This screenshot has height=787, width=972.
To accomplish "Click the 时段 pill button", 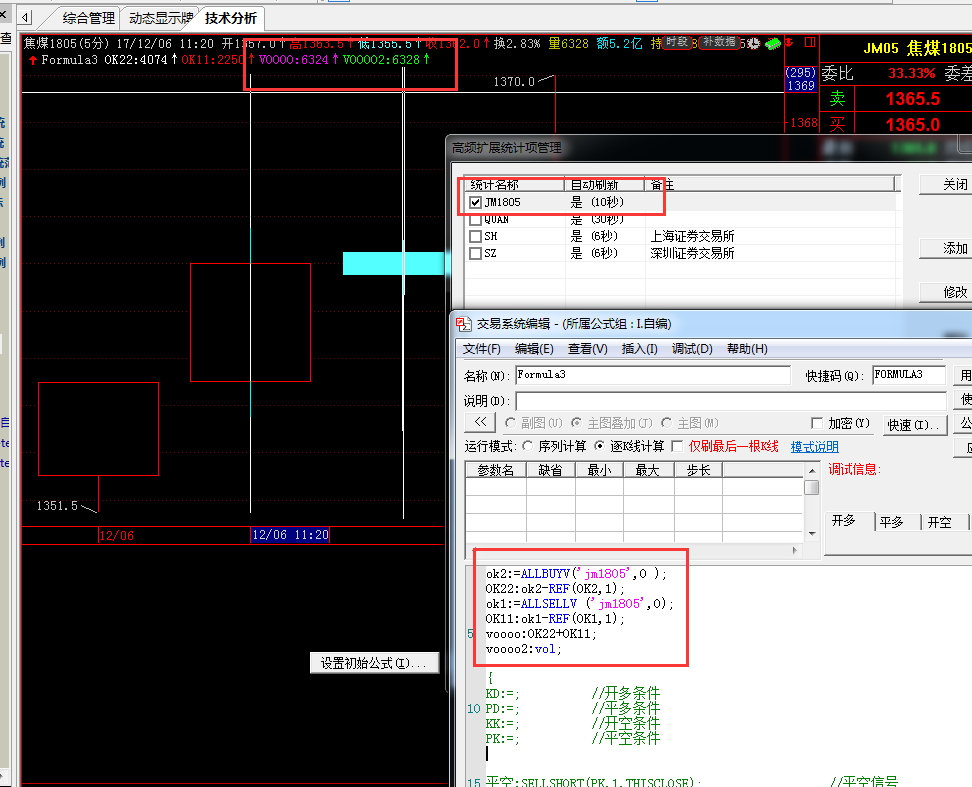I will pyautogui.click(x=677, y=42).
